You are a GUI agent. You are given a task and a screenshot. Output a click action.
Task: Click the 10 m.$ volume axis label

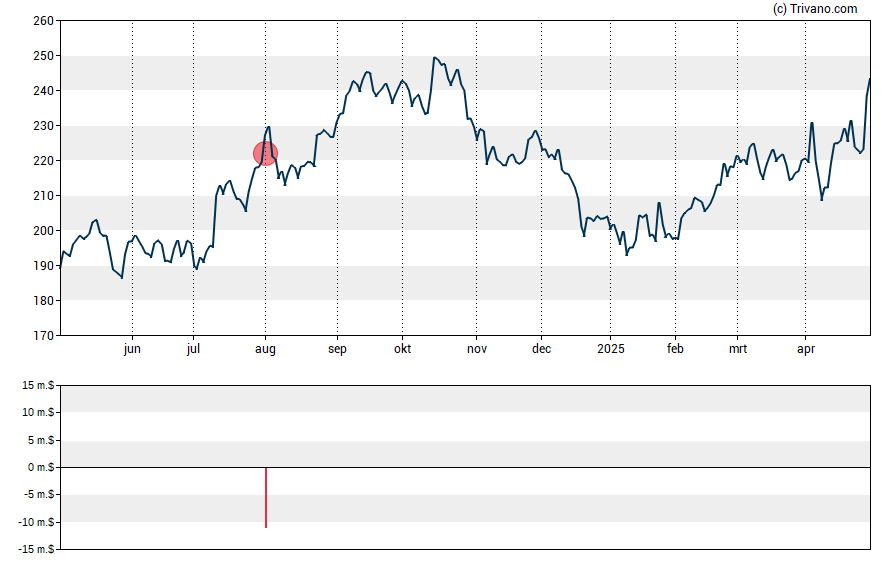(38, 412)
